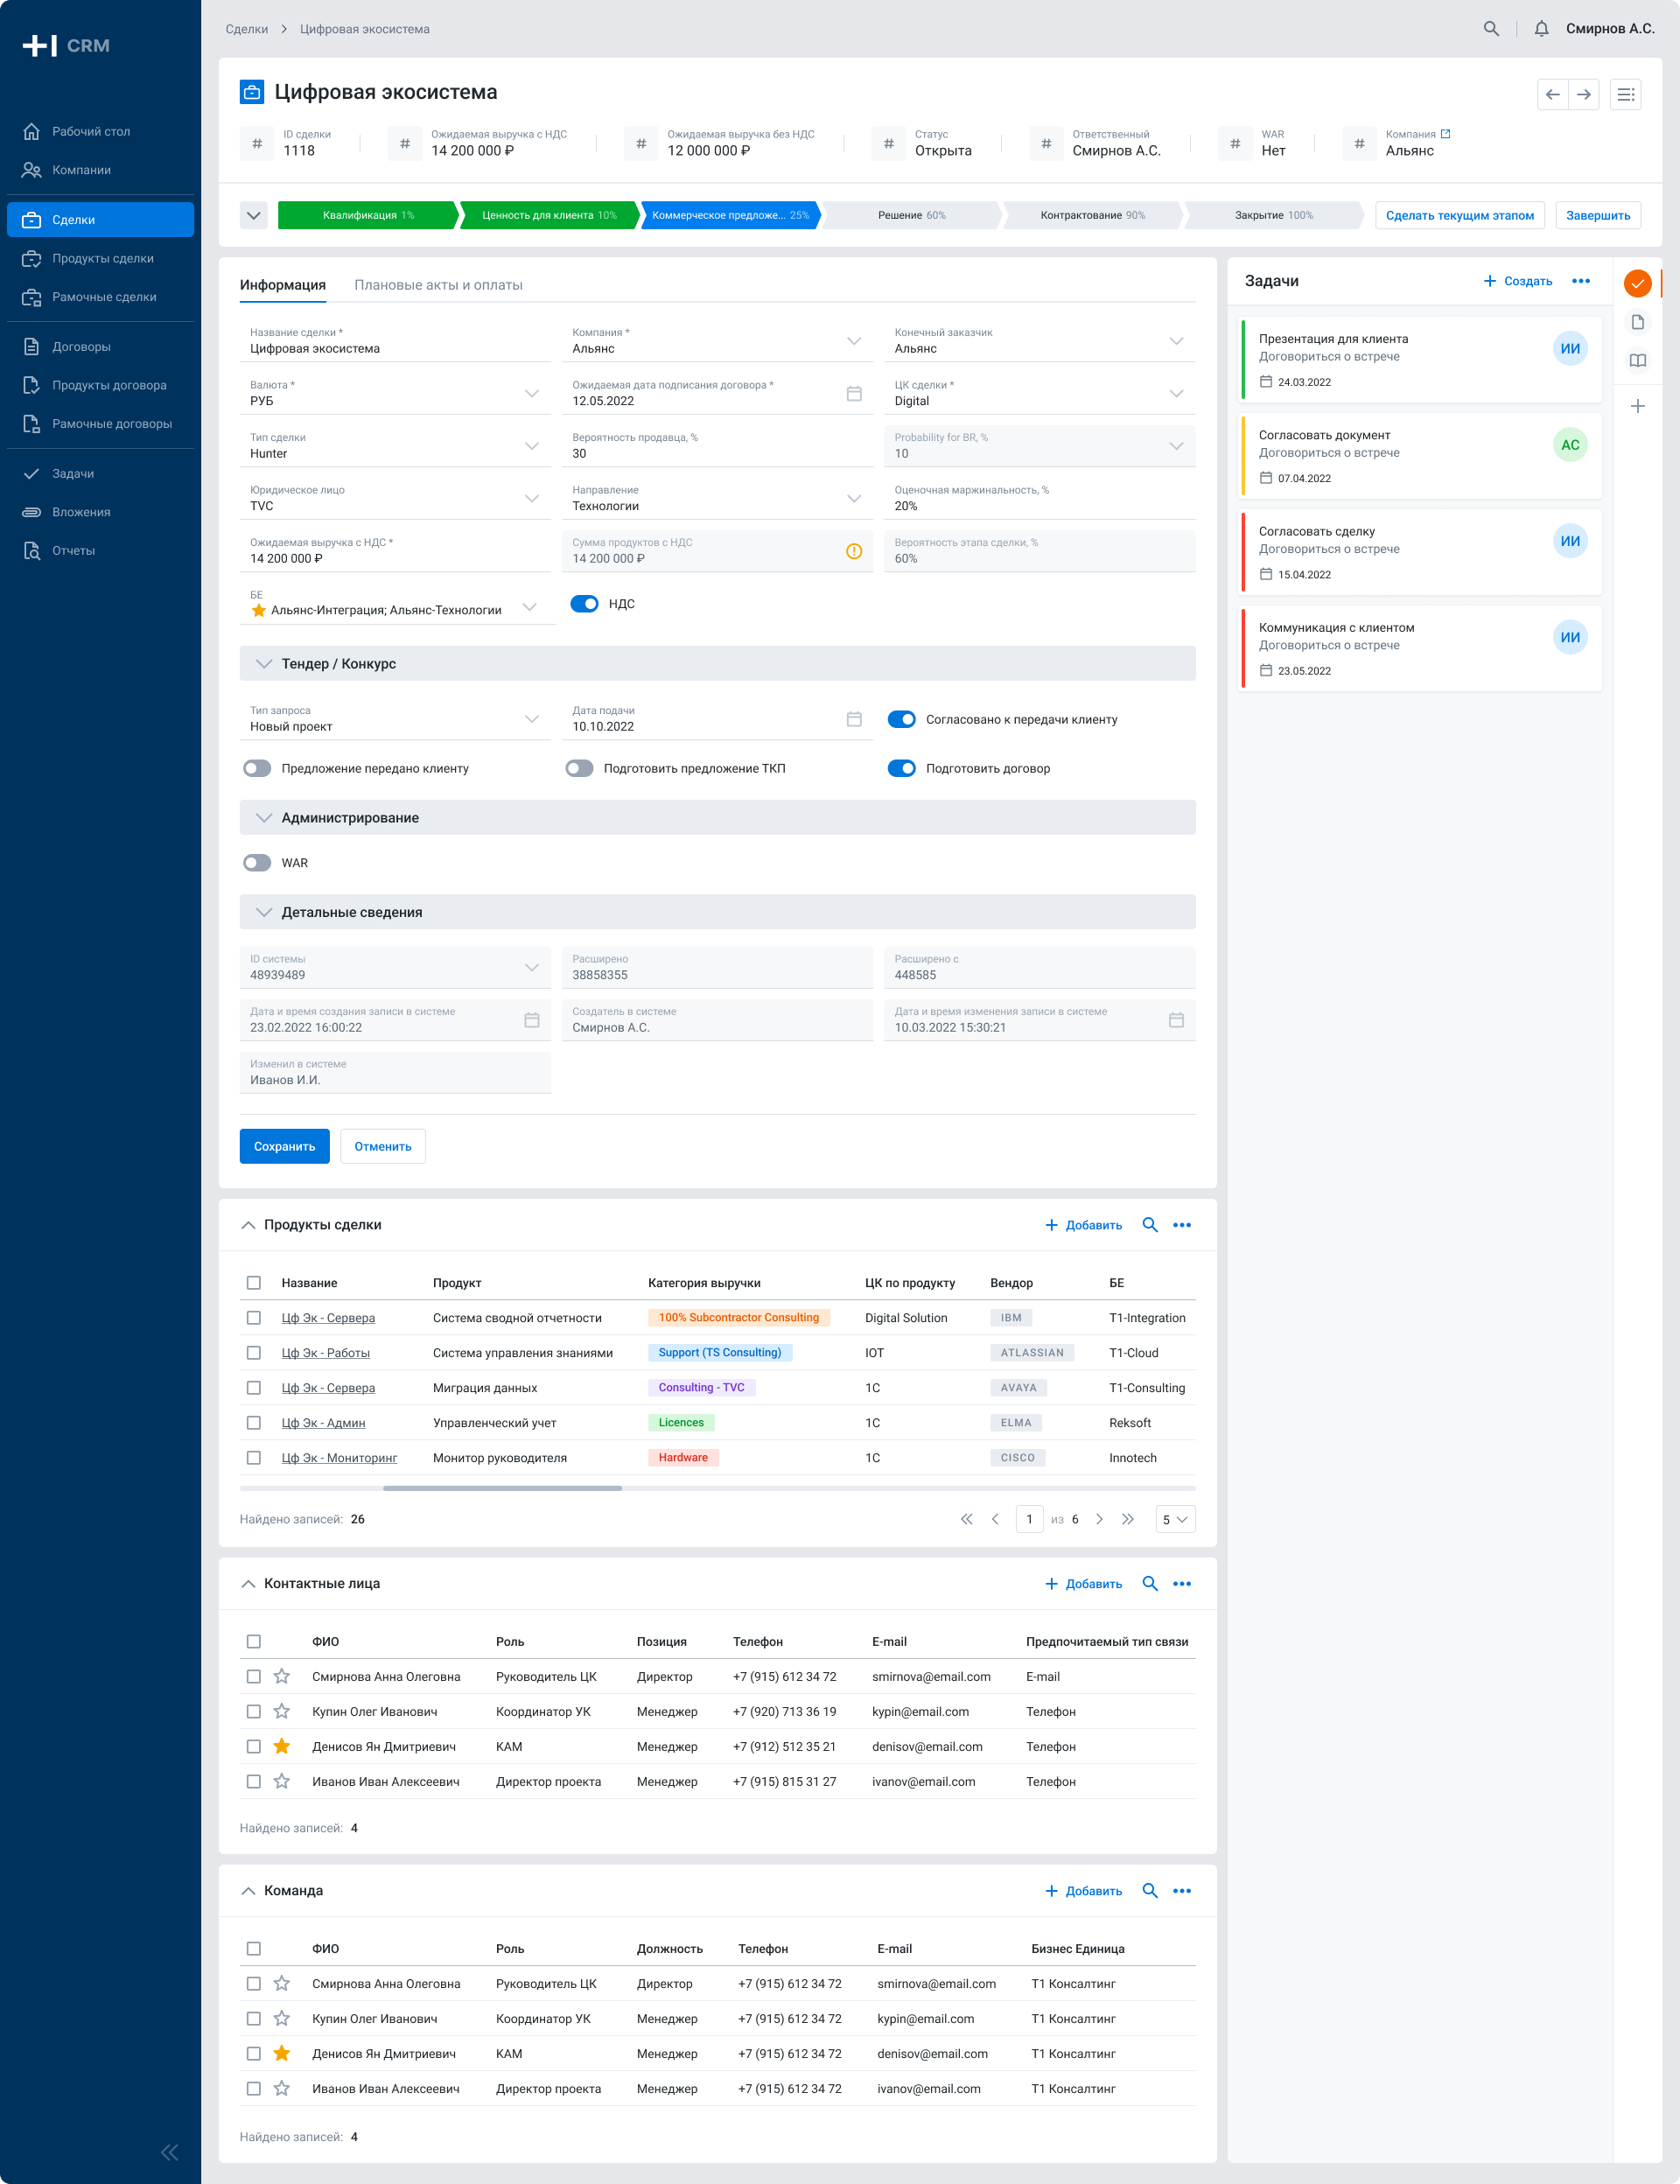Expand the stages bar chevron
Image resolution: width=1680 pixels, height=2184 pixels.
coord(254,215)
